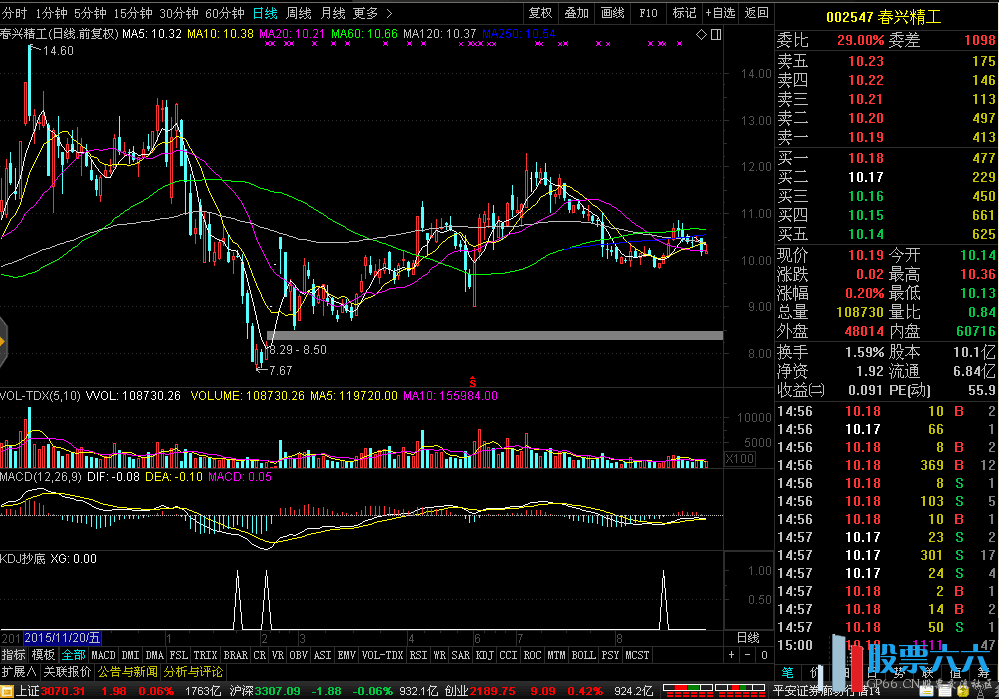
Task: Switch indicator to CR
Action: pos(260,655)
